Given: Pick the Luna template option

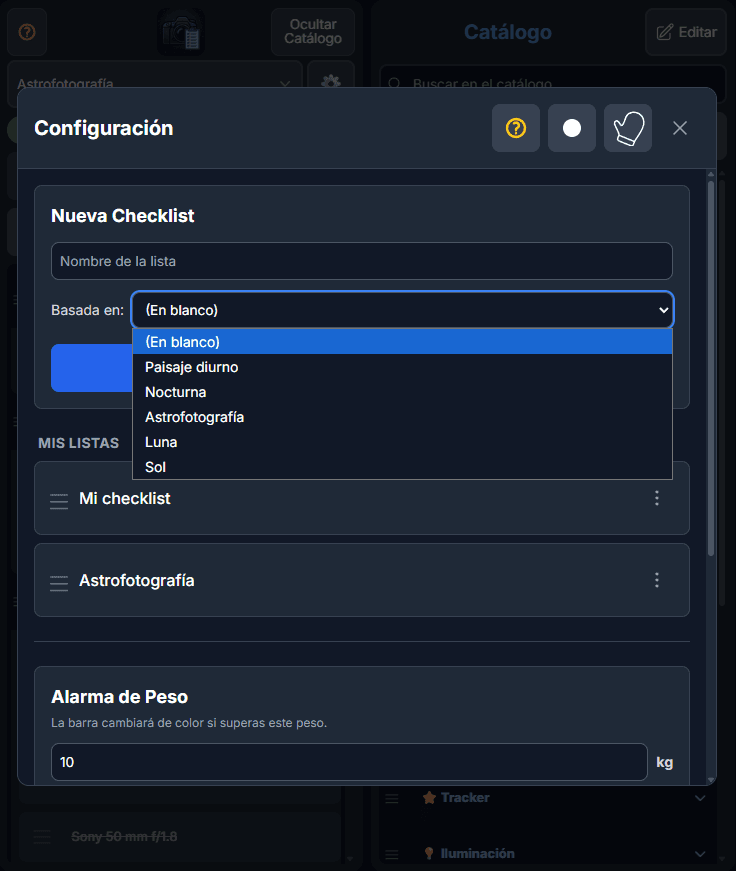Looking at the screenshot, I should (161, 442).
